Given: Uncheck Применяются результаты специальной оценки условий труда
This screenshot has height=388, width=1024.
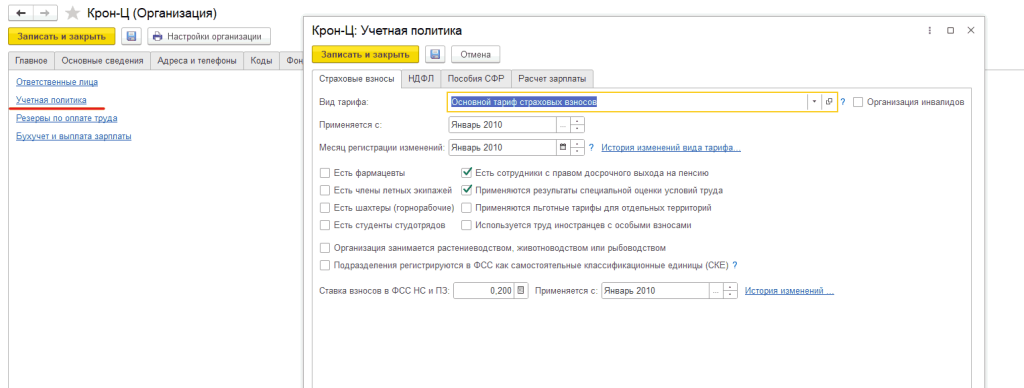Looking at the screenshot, I should (x=466, y=191).
